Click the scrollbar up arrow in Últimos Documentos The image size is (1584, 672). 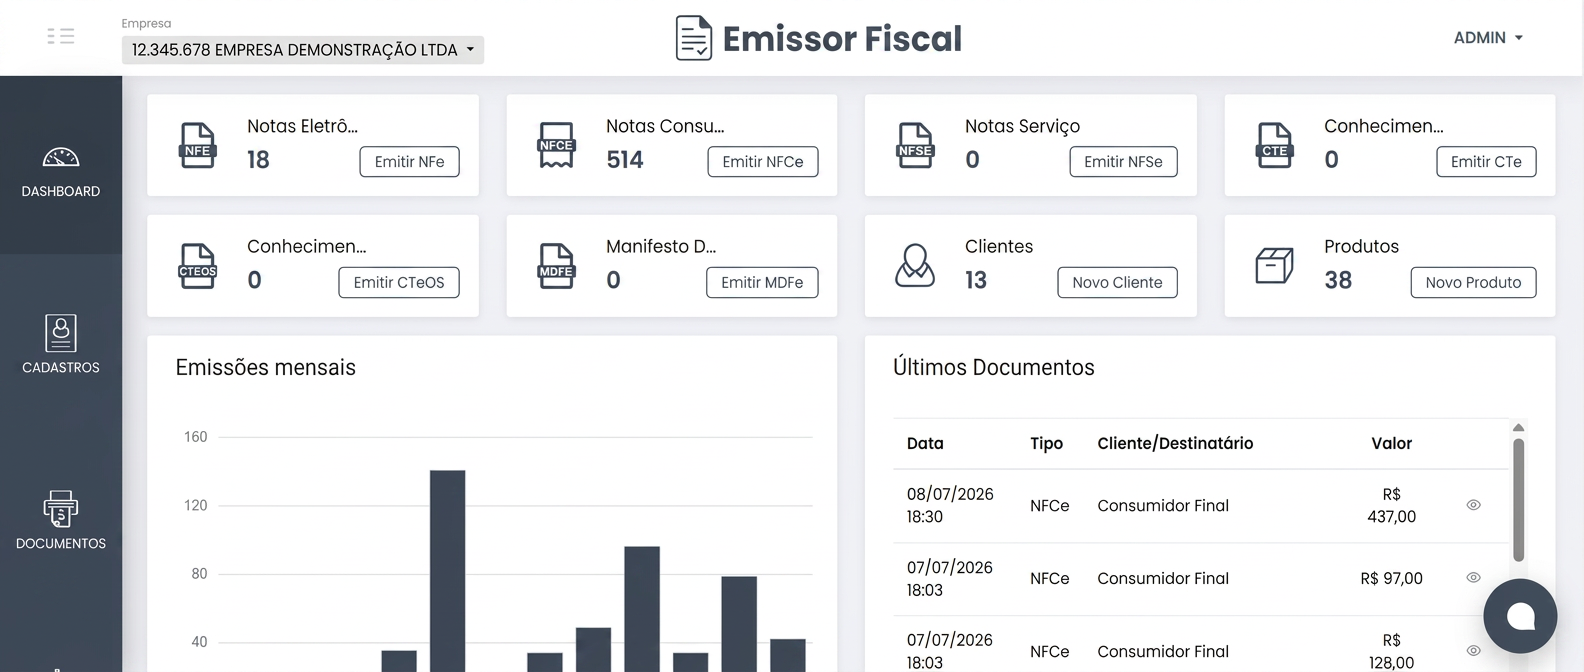tap(1518, 428)
